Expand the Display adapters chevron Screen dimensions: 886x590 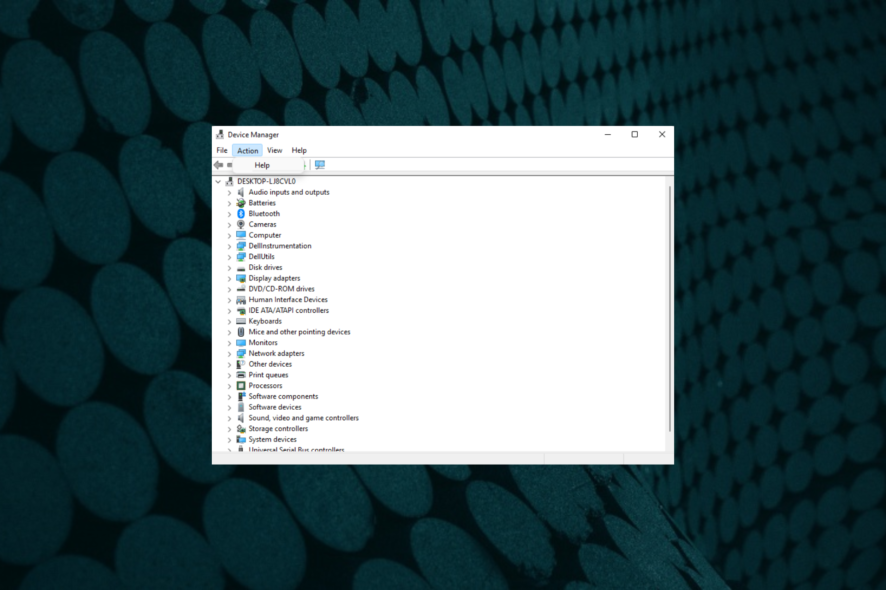point(229,279)
